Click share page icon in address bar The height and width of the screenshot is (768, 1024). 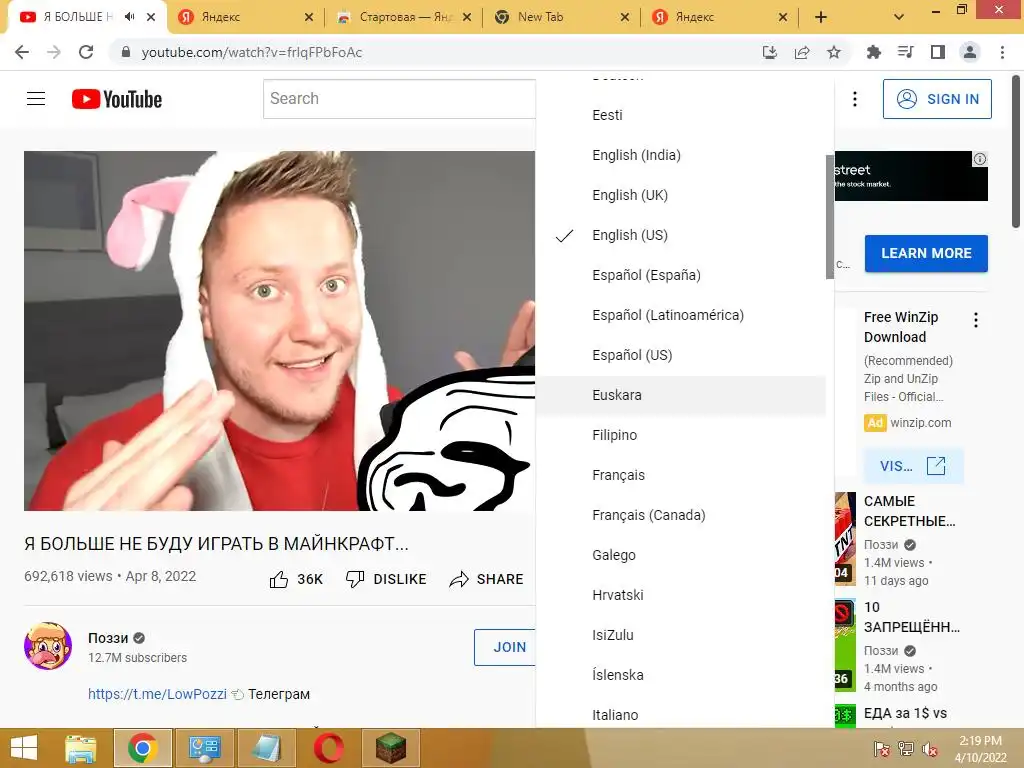pos(802,52)
